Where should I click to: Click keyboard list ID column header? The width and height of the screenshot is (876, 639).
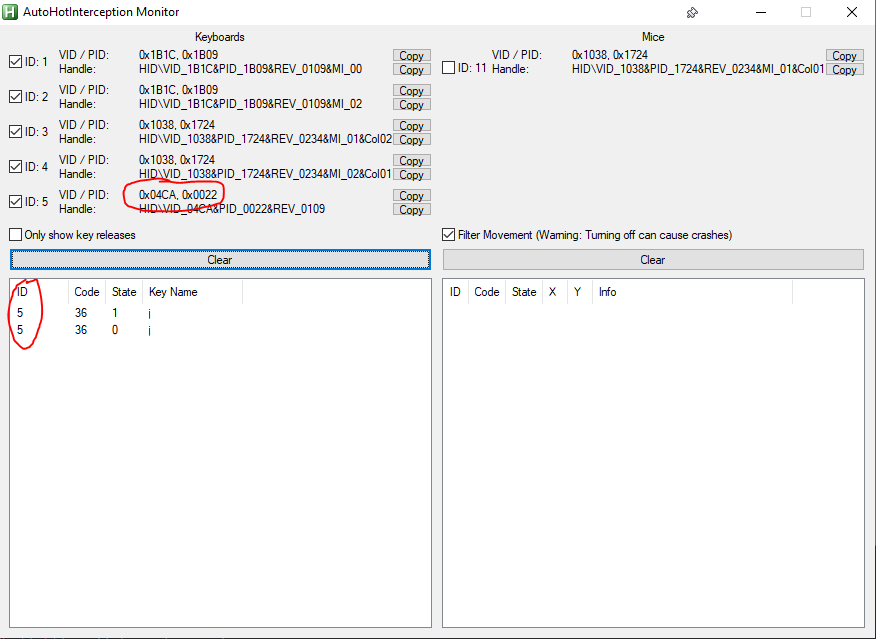(39, 292)
